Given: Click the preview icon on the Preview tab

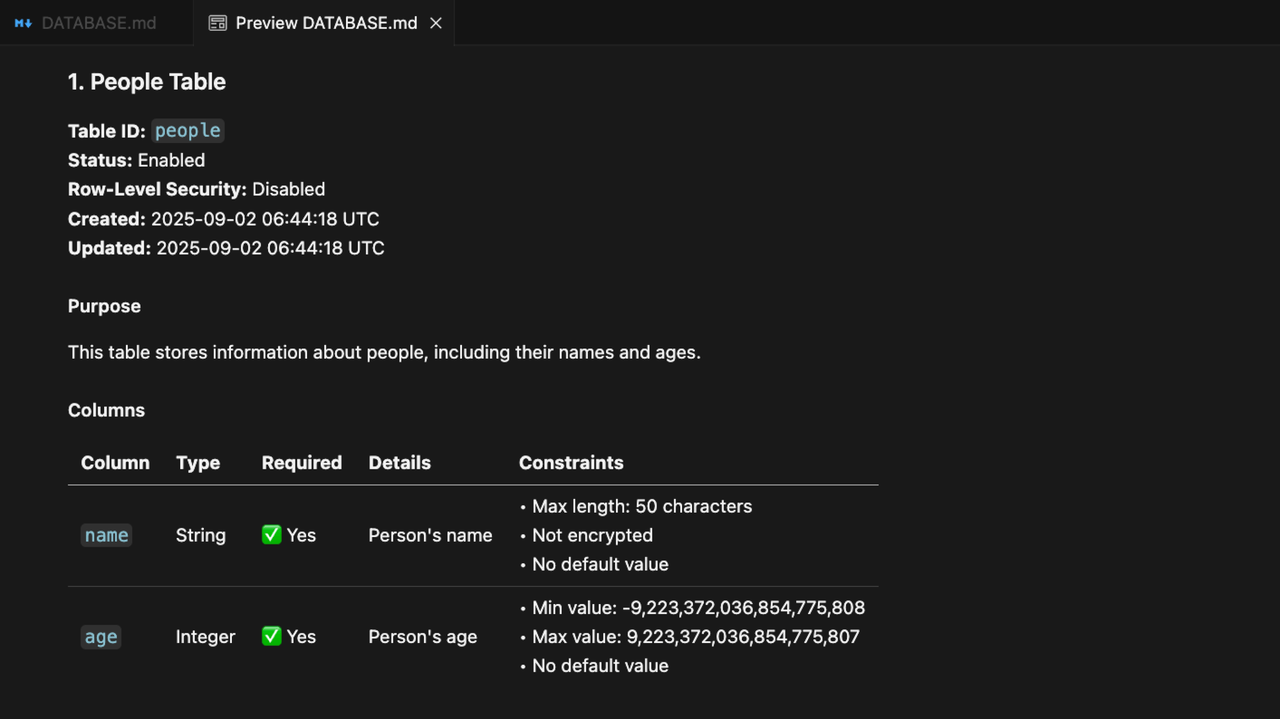Looking at the screenshot, I should click(x=217, y=23).
